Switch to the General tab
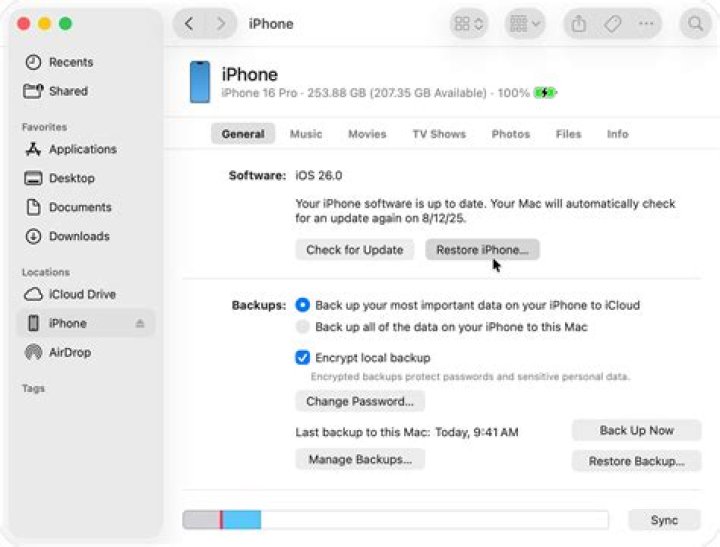Screen dimensions: 720x547 pyautogui.click(x=243, y=134)
